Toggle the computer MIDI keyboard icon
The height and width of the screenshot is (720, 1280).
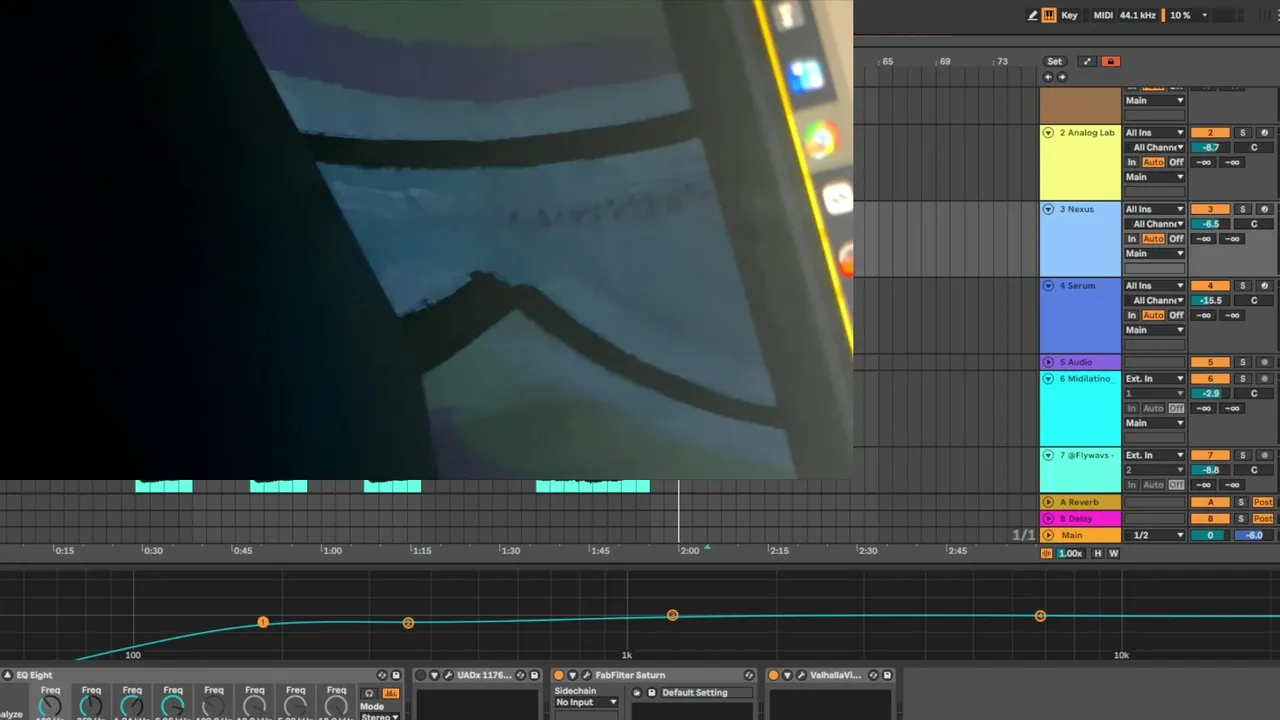1049,15
